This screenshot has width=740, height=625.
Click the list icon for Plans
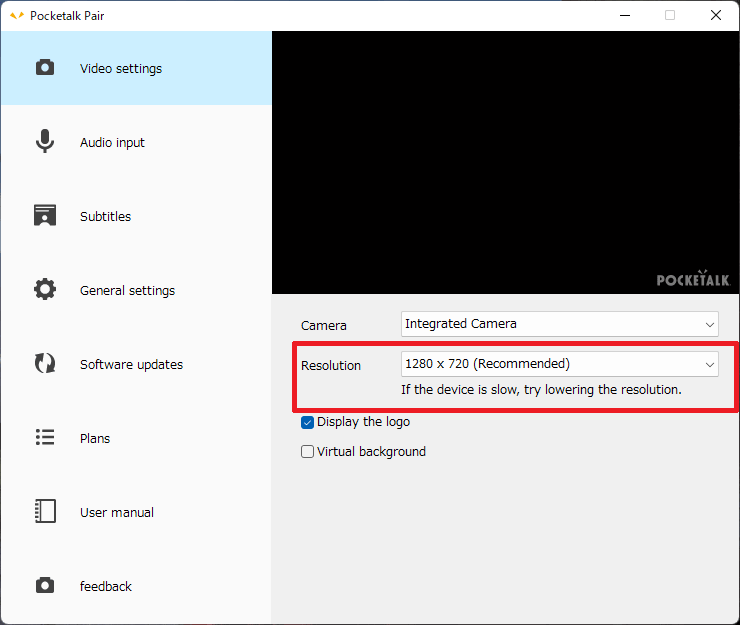(45, 438)
